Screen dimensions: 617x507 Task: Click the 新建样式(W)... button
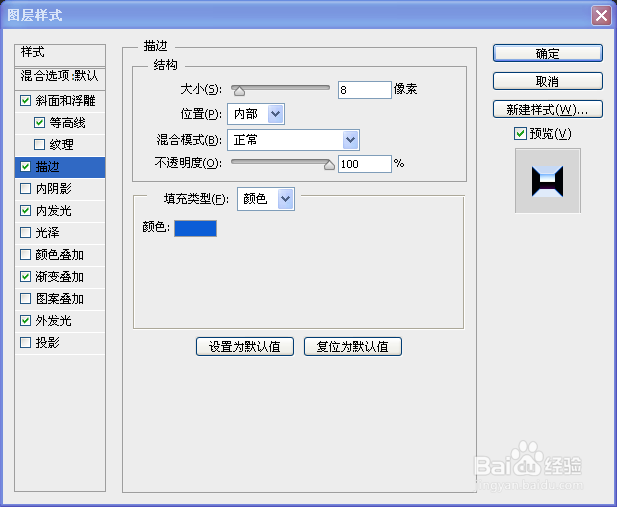(548, 109)
